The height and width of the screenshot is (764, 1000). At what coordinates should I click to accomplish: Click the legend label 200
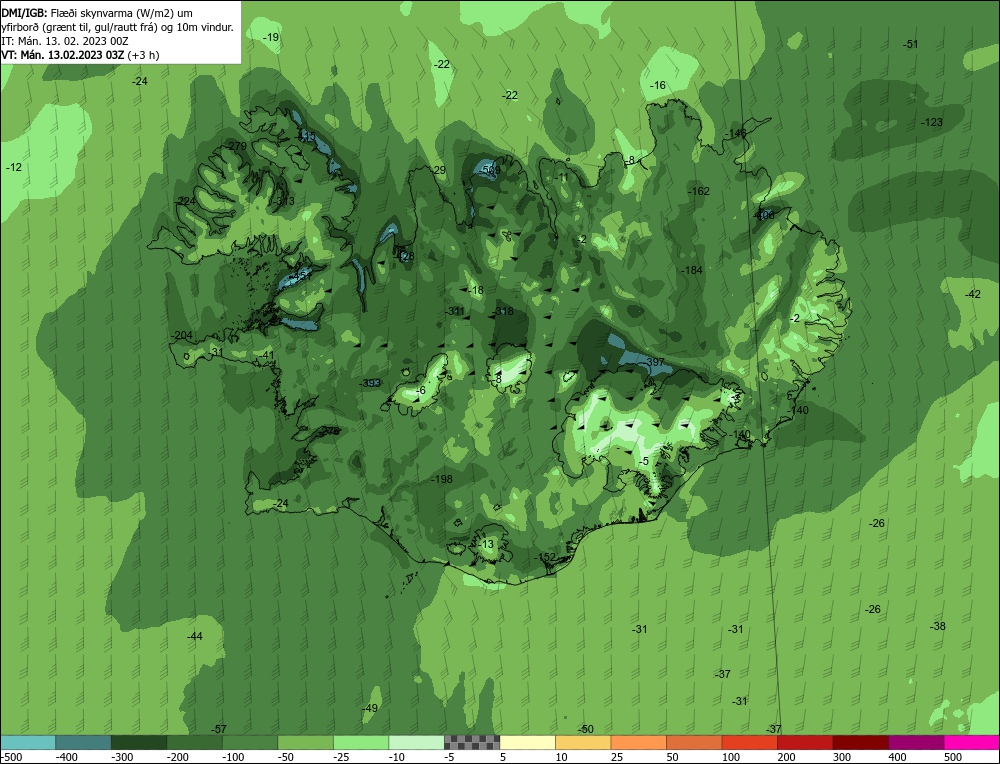tap(786, 757)
